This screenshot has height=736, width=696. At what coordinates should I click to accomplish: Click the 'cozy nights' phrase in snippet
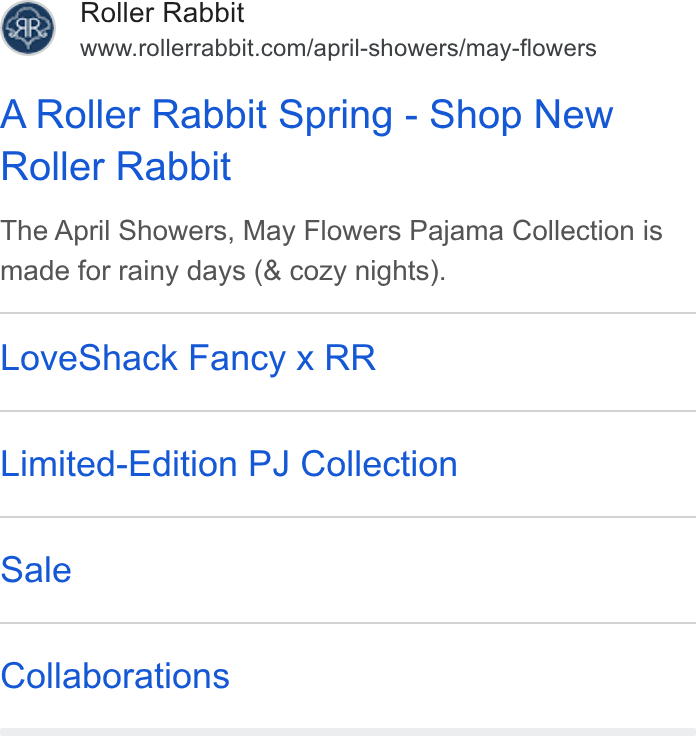364,271
